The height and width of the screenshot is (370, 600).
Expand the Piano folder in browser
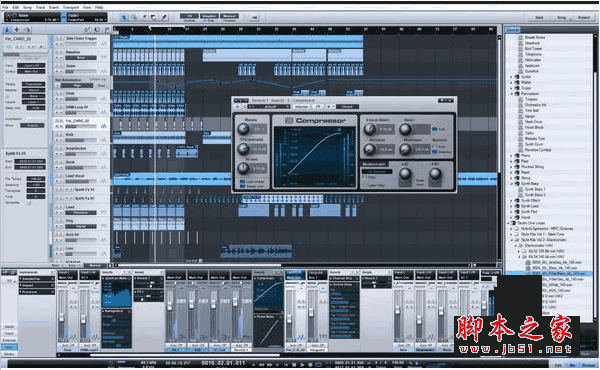512,156
